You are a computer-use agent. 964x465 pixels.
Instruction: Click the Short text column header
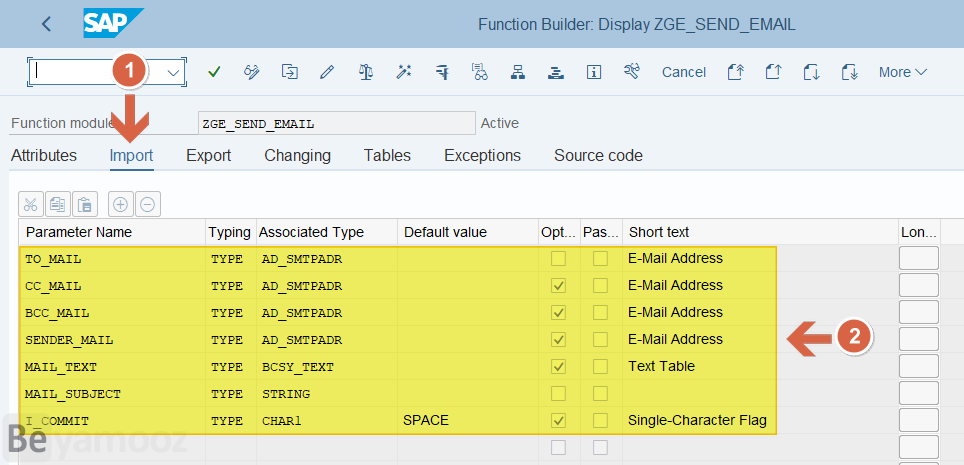761,232
